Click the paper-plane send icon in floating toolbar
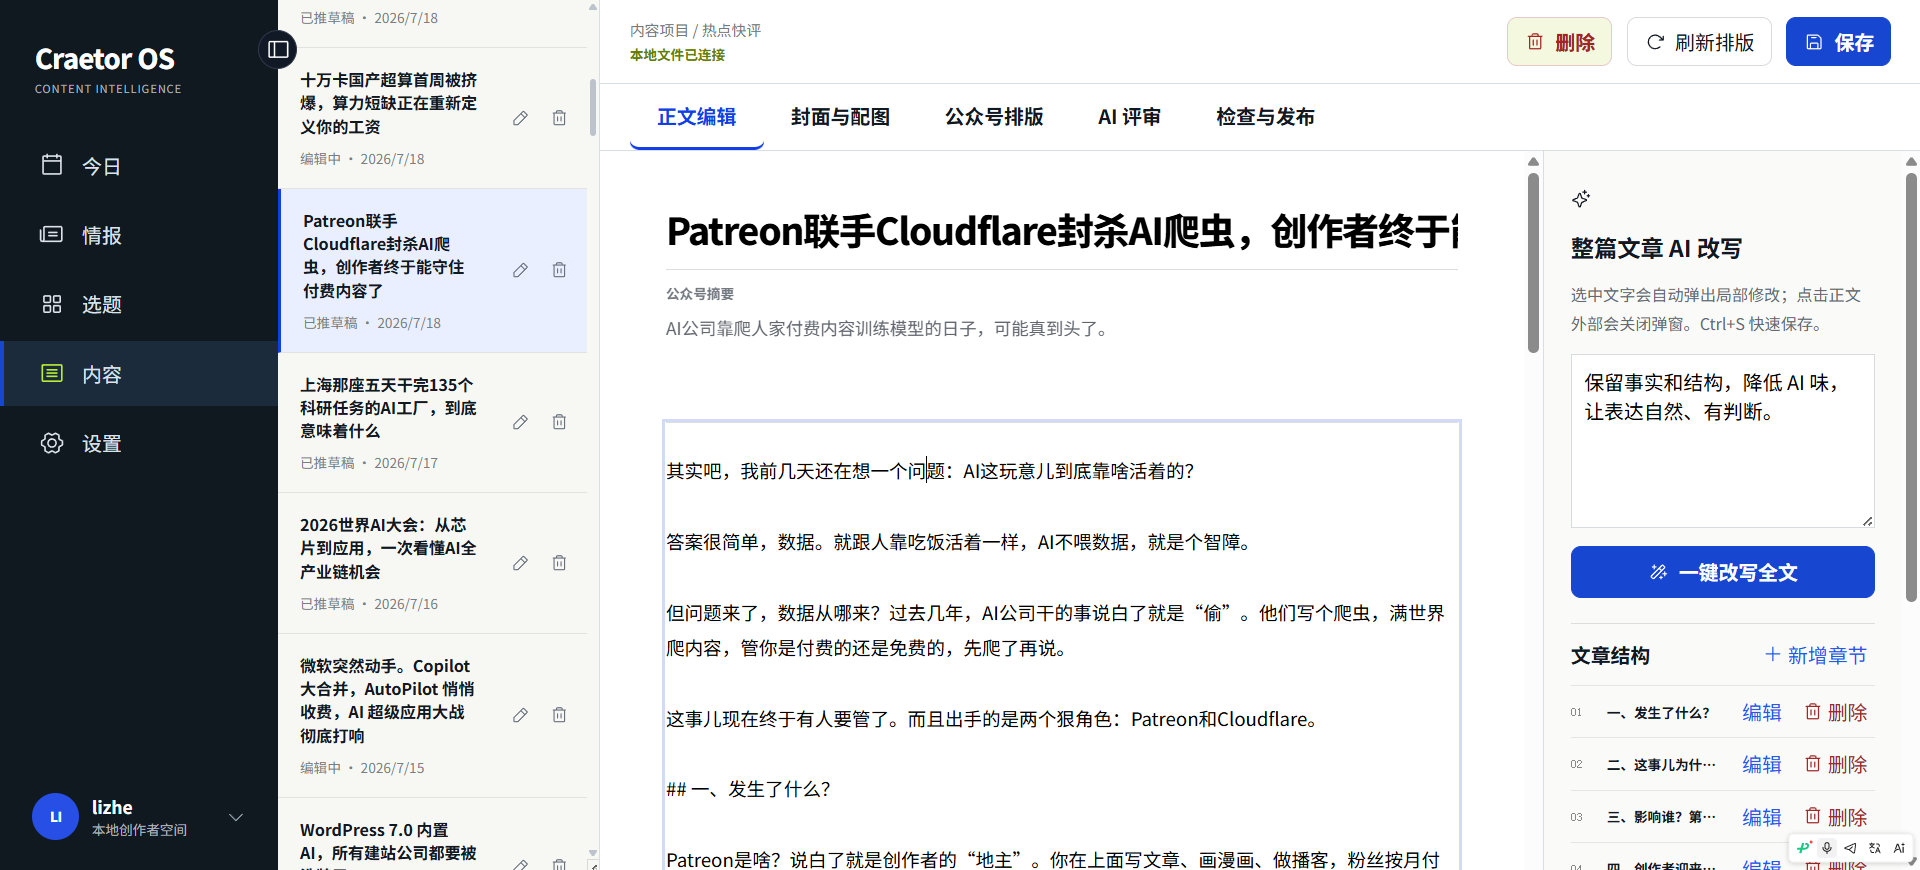The width and height of the screenshot is (1920, 870). coord(1850,848)
